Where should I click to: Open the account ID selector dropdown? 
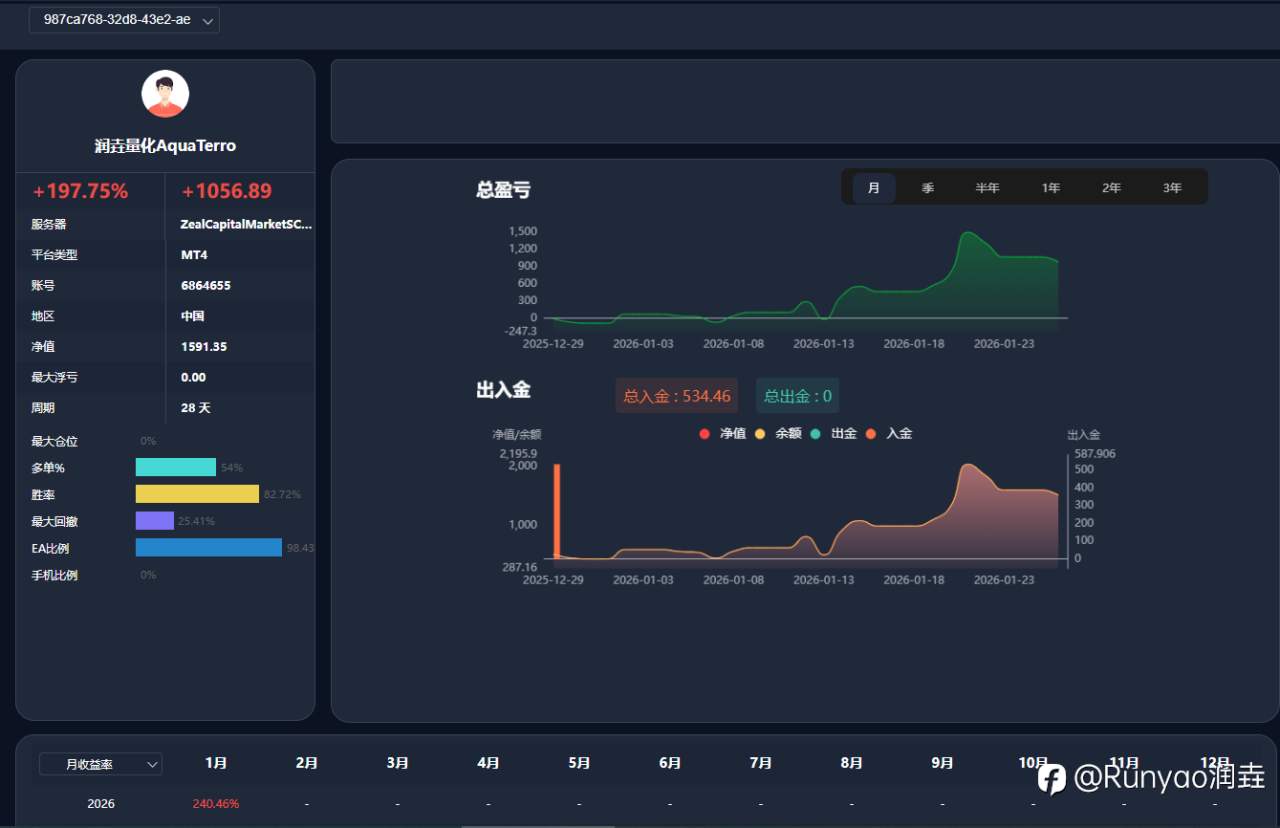tap(123, 19)
